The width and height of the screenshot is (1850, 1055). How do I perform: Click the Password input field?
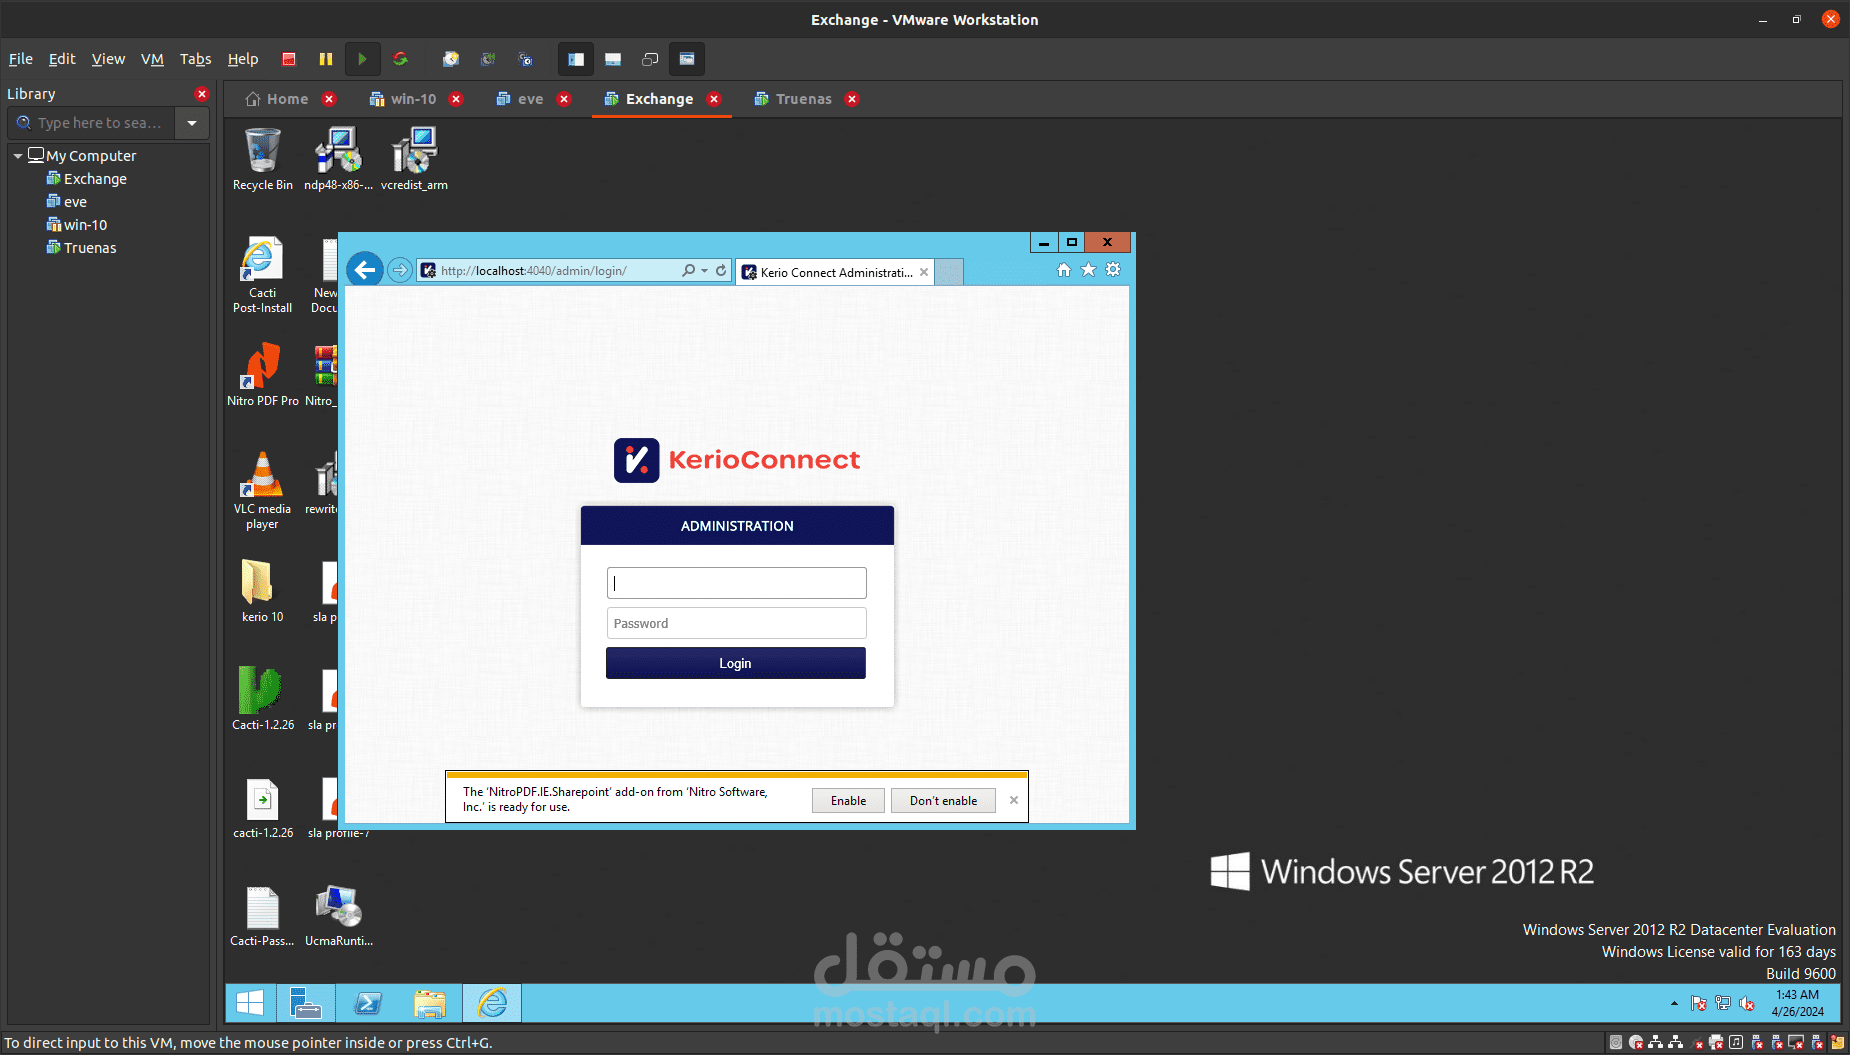point(736,623)
